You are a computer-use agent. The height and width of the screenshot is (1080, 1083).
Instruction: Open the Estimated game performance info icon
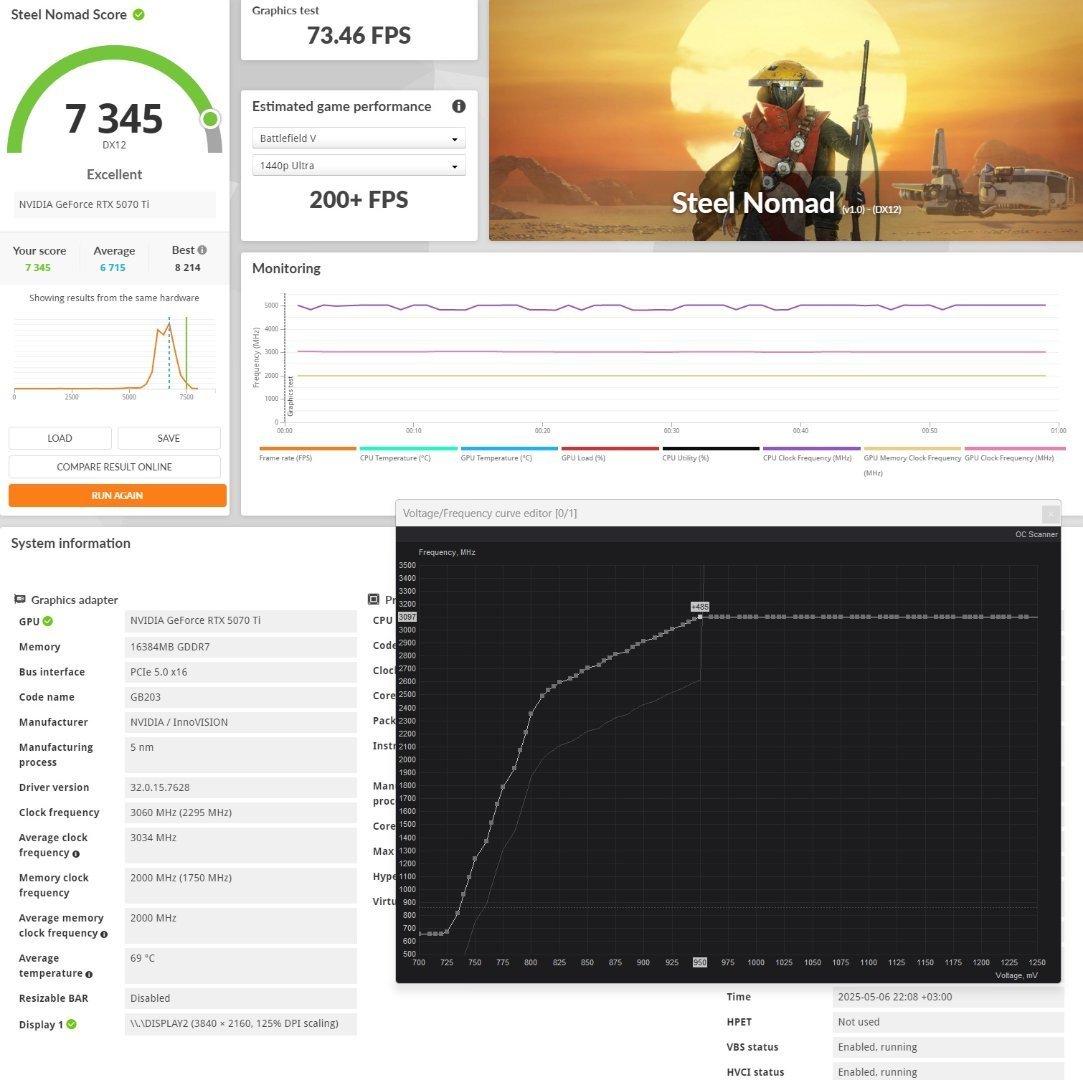[459, 106]
